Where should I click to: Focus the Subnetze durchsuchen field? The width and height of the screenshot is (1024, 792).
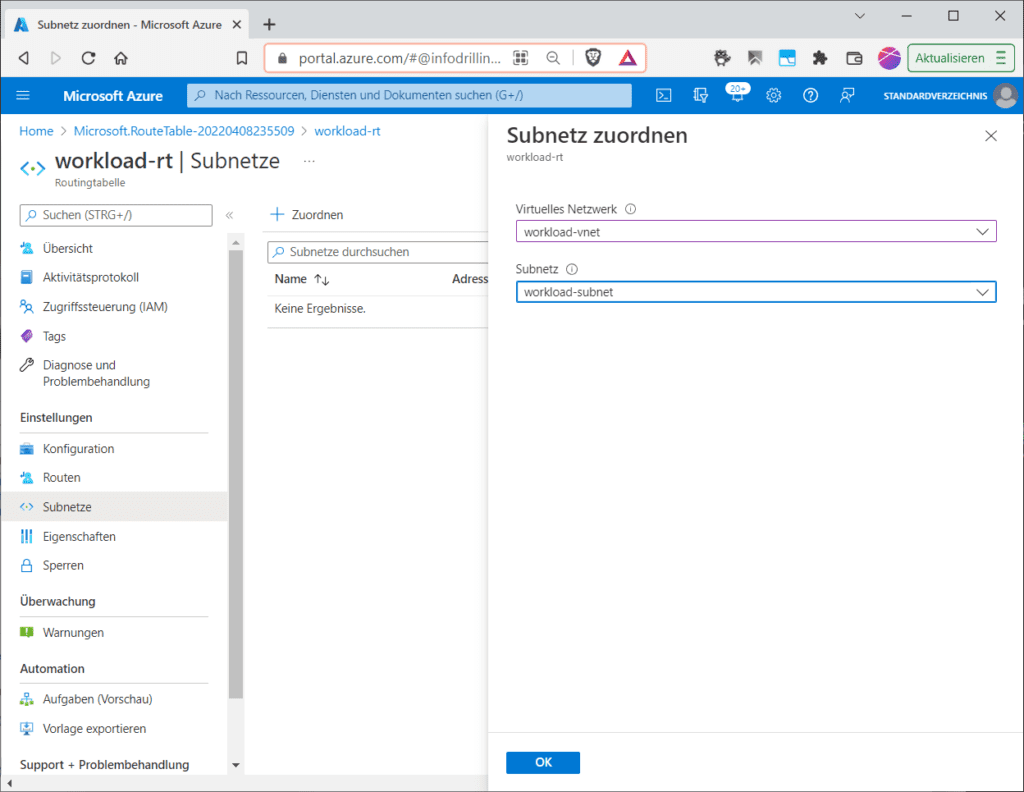click(378, 252)
